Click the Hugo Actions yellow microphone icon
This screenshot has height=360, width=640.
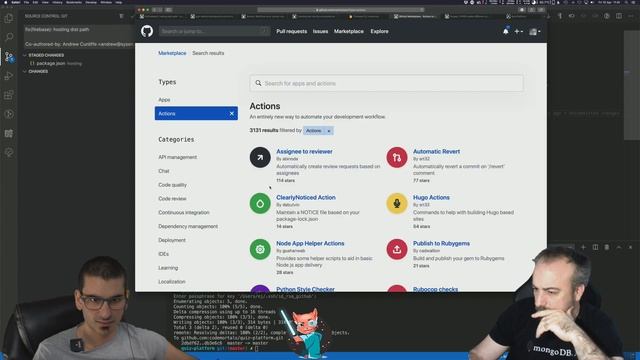pos(397,203)
